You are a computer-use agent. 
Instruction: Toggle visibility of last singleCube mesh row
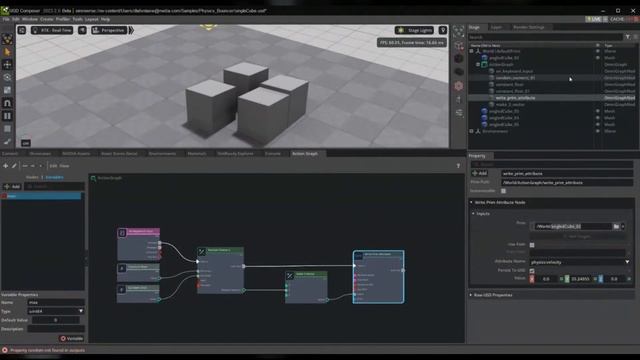tap(598, 124)
